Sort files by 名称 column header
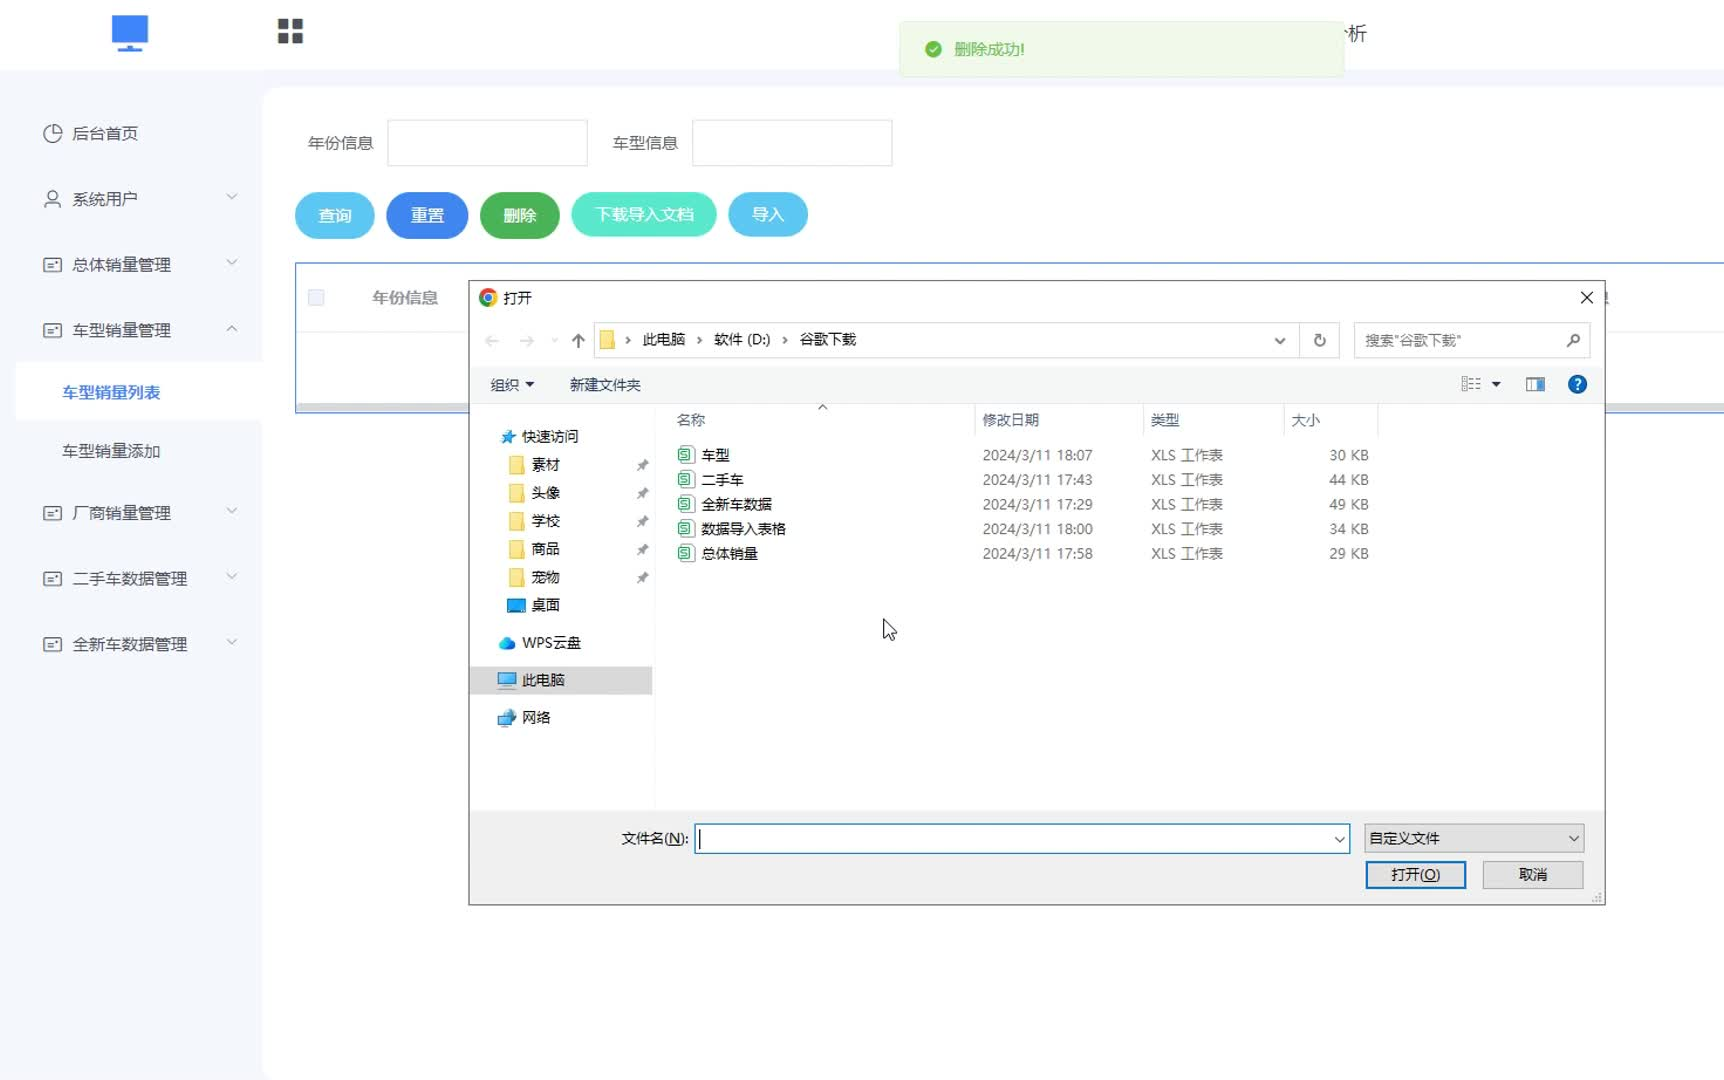The height and width of the screenshot is (1080, 1724). click(x=691, y=420)
